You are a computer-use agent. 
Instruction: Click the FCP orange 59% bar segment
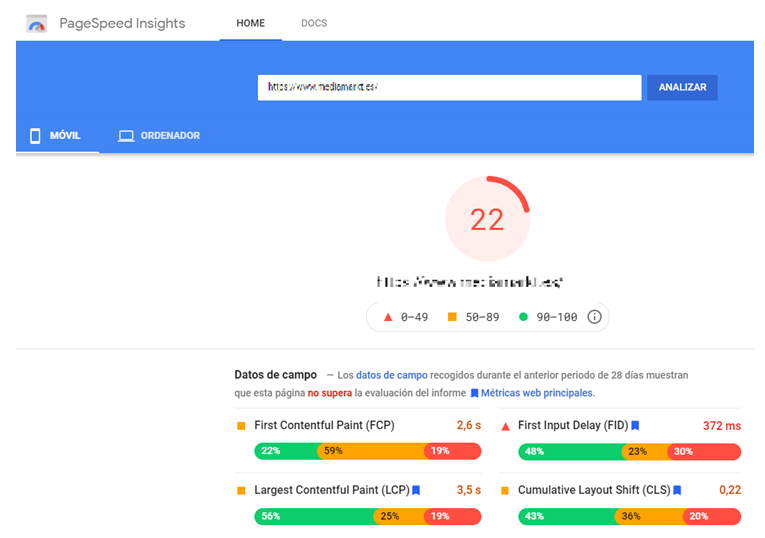371,451
